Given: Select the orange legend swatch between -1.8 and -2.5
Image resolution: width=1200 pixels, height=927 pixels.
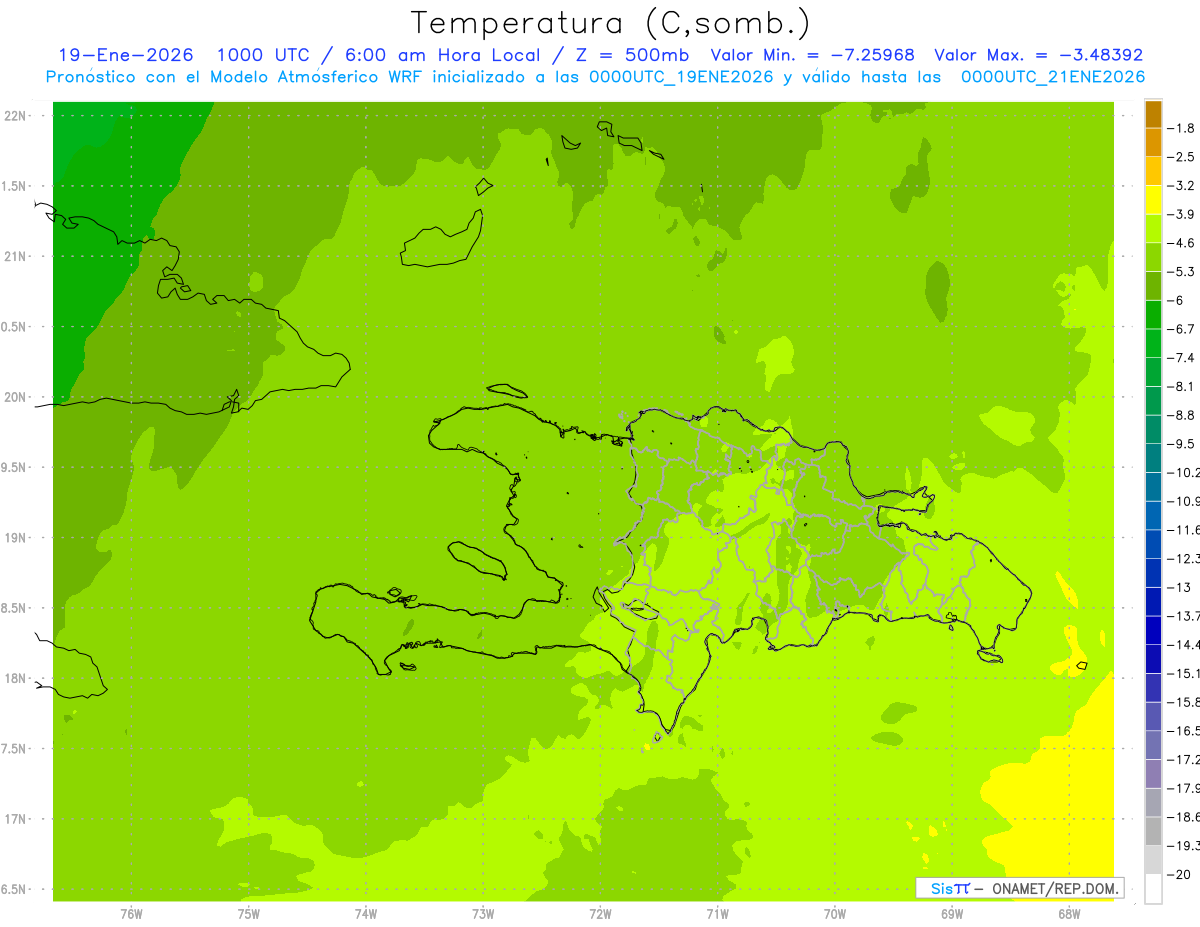Looking at the screenshot, I should pyautogui.click(x=1153, y=143).
